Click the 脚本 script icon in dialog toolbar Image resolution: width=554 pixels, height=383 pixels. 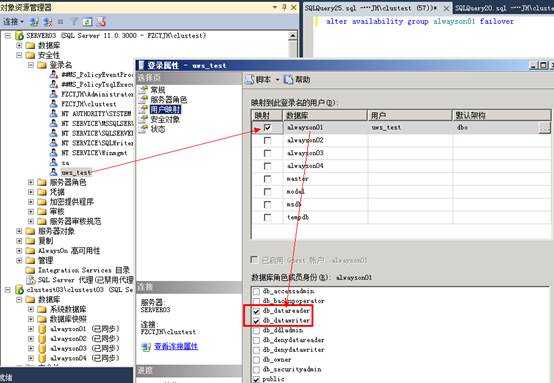(250, 79)
